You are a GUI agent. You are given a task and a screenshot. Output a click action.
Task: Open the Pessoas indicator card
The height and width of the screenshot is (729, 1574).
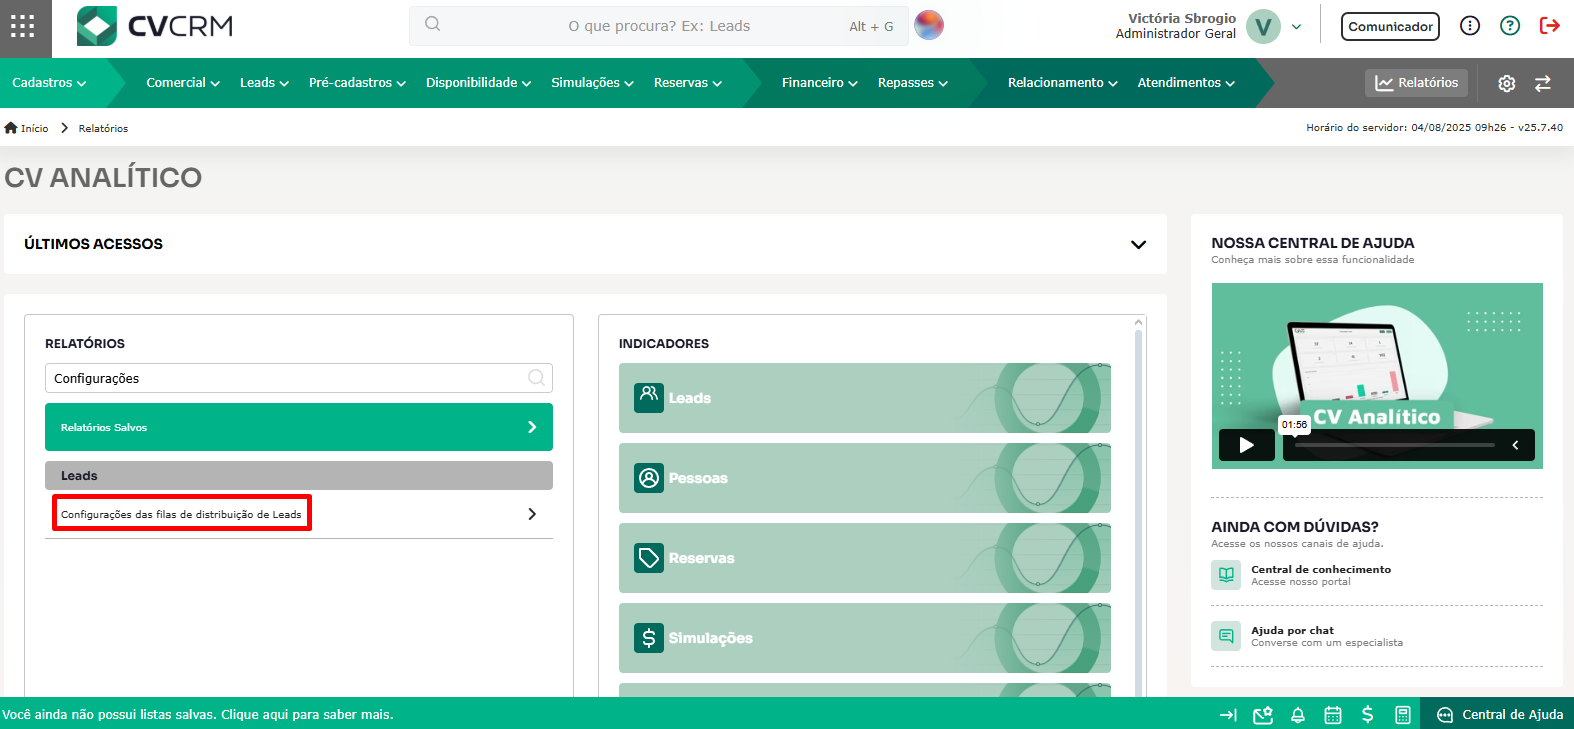(865, 478)
